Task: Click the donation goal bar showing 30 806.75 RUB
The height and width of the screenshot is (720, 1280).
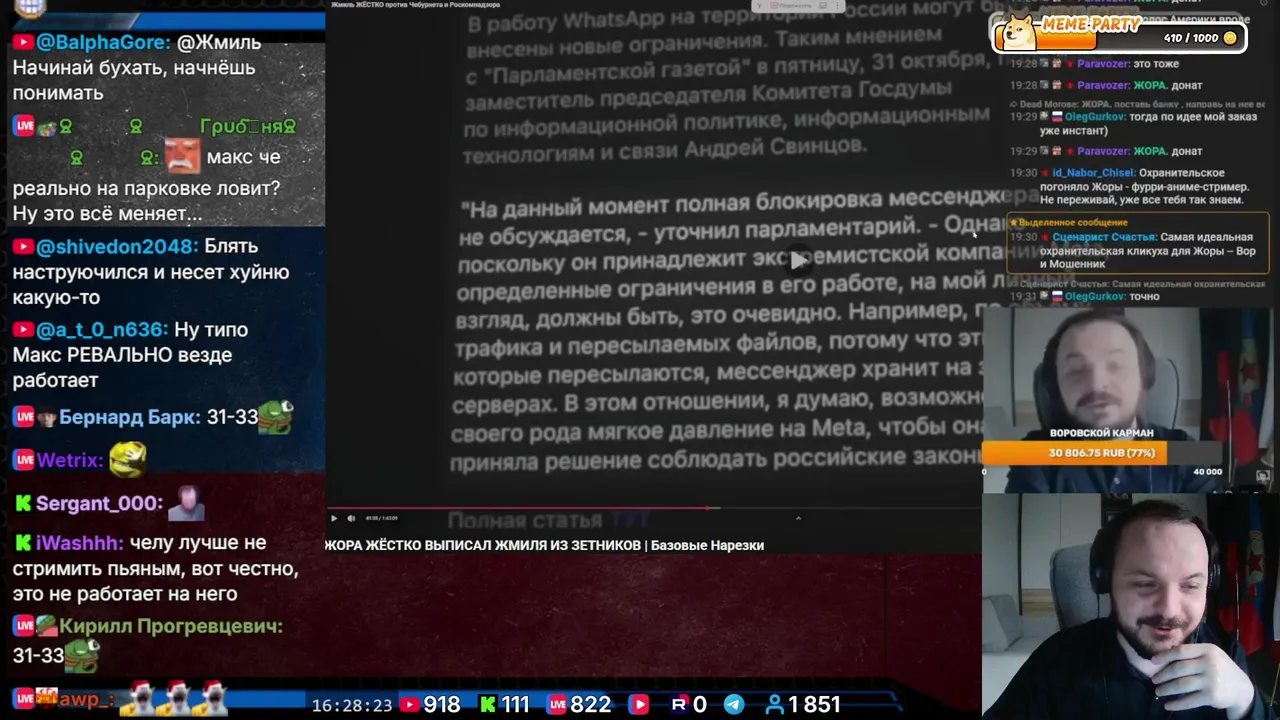Action: [1102, 453]
